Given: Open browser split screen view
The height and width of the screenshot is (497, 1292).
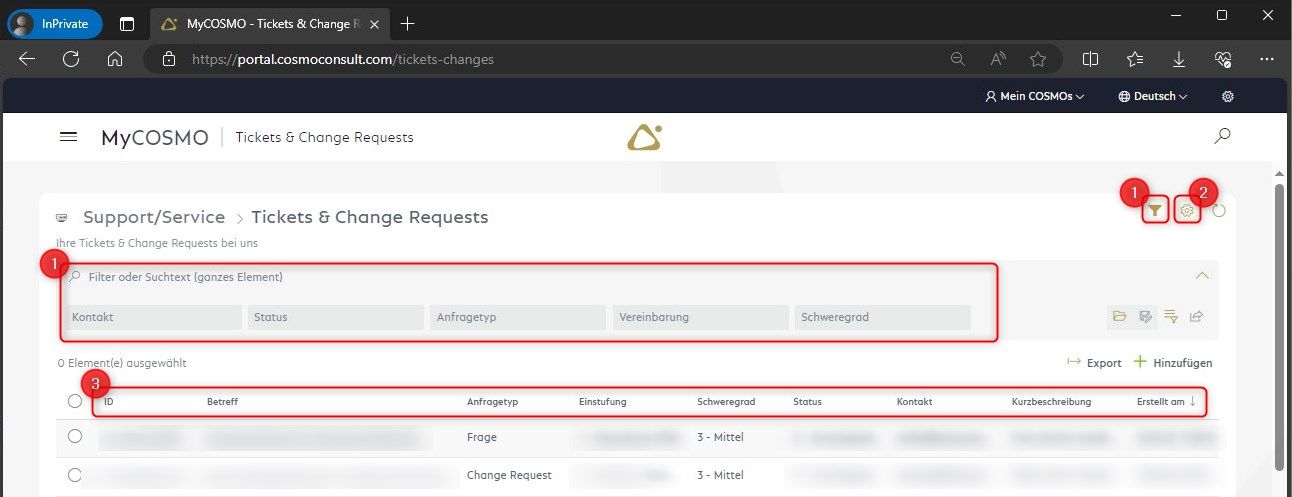Looking at the screenshot, I should 1091,59.
